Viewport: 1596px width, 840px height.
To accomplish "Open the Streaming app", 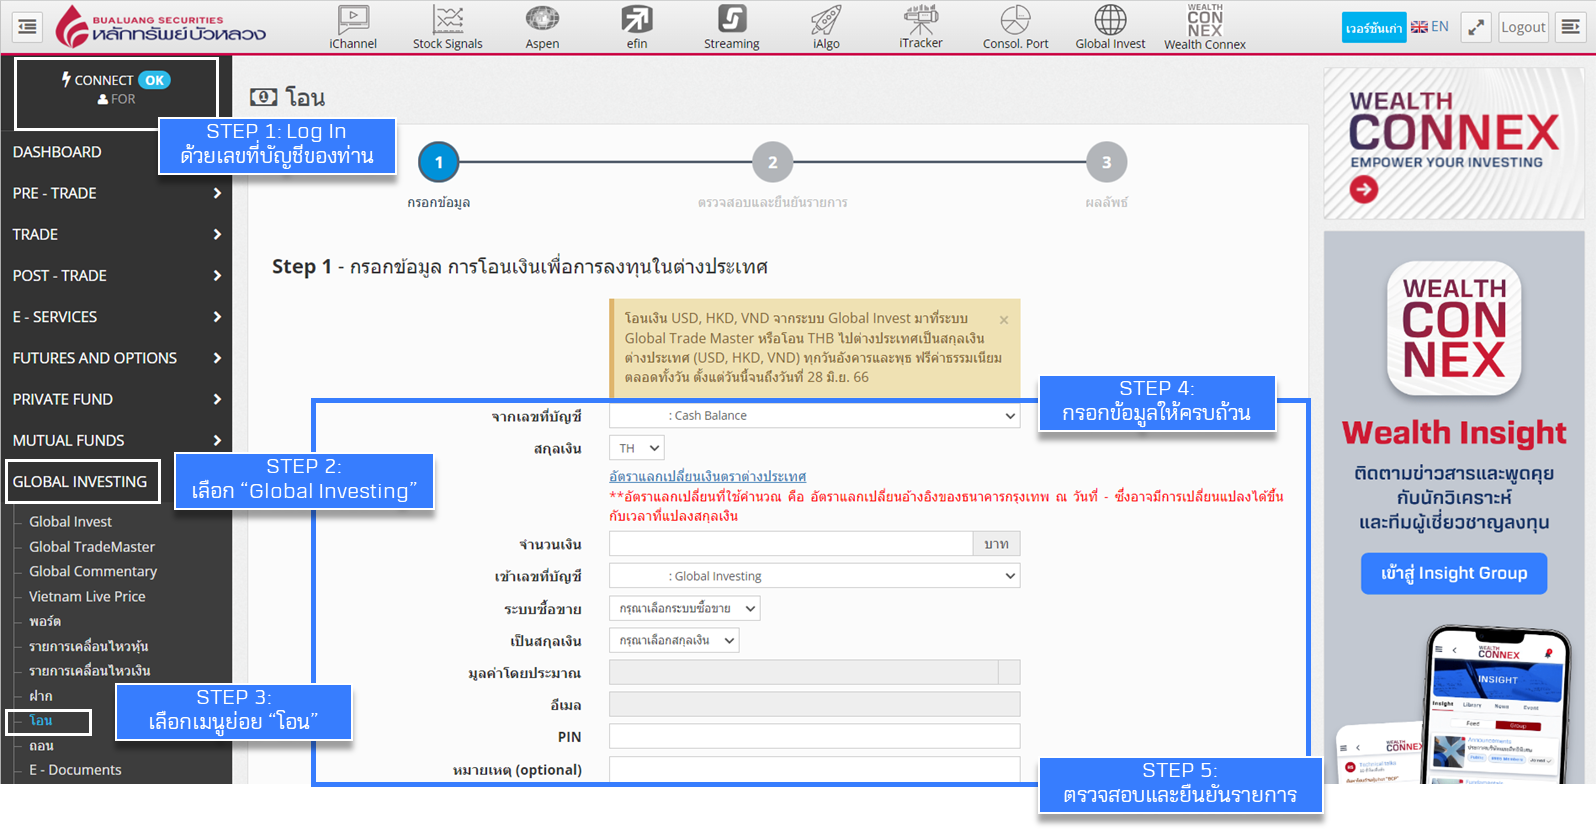I will click(x=732, y=27).
